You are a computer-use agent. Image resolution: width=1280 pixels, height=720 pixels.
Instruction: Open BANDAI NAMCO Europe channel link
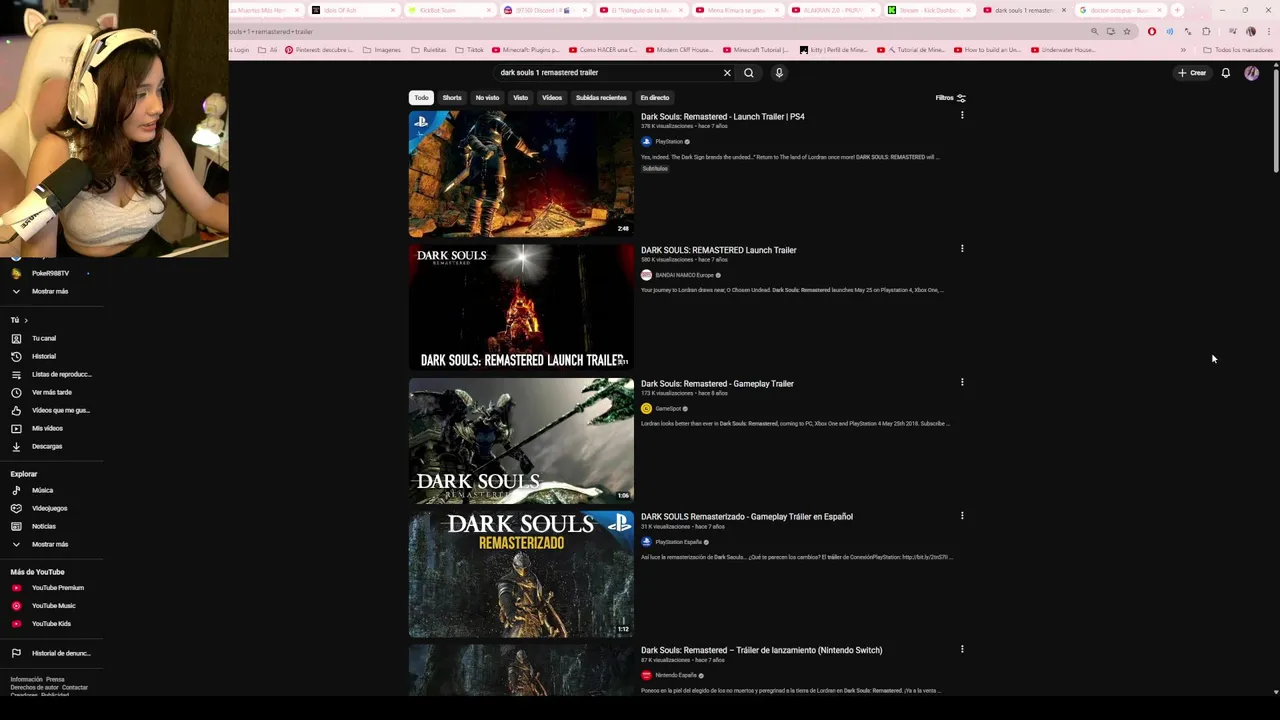point(684,275)
